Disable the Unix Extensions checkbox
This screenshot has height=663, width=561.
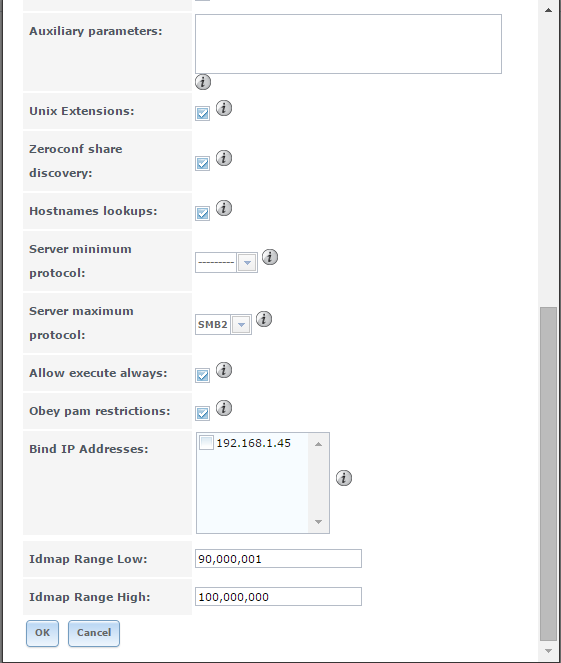(x=203, y=113)
